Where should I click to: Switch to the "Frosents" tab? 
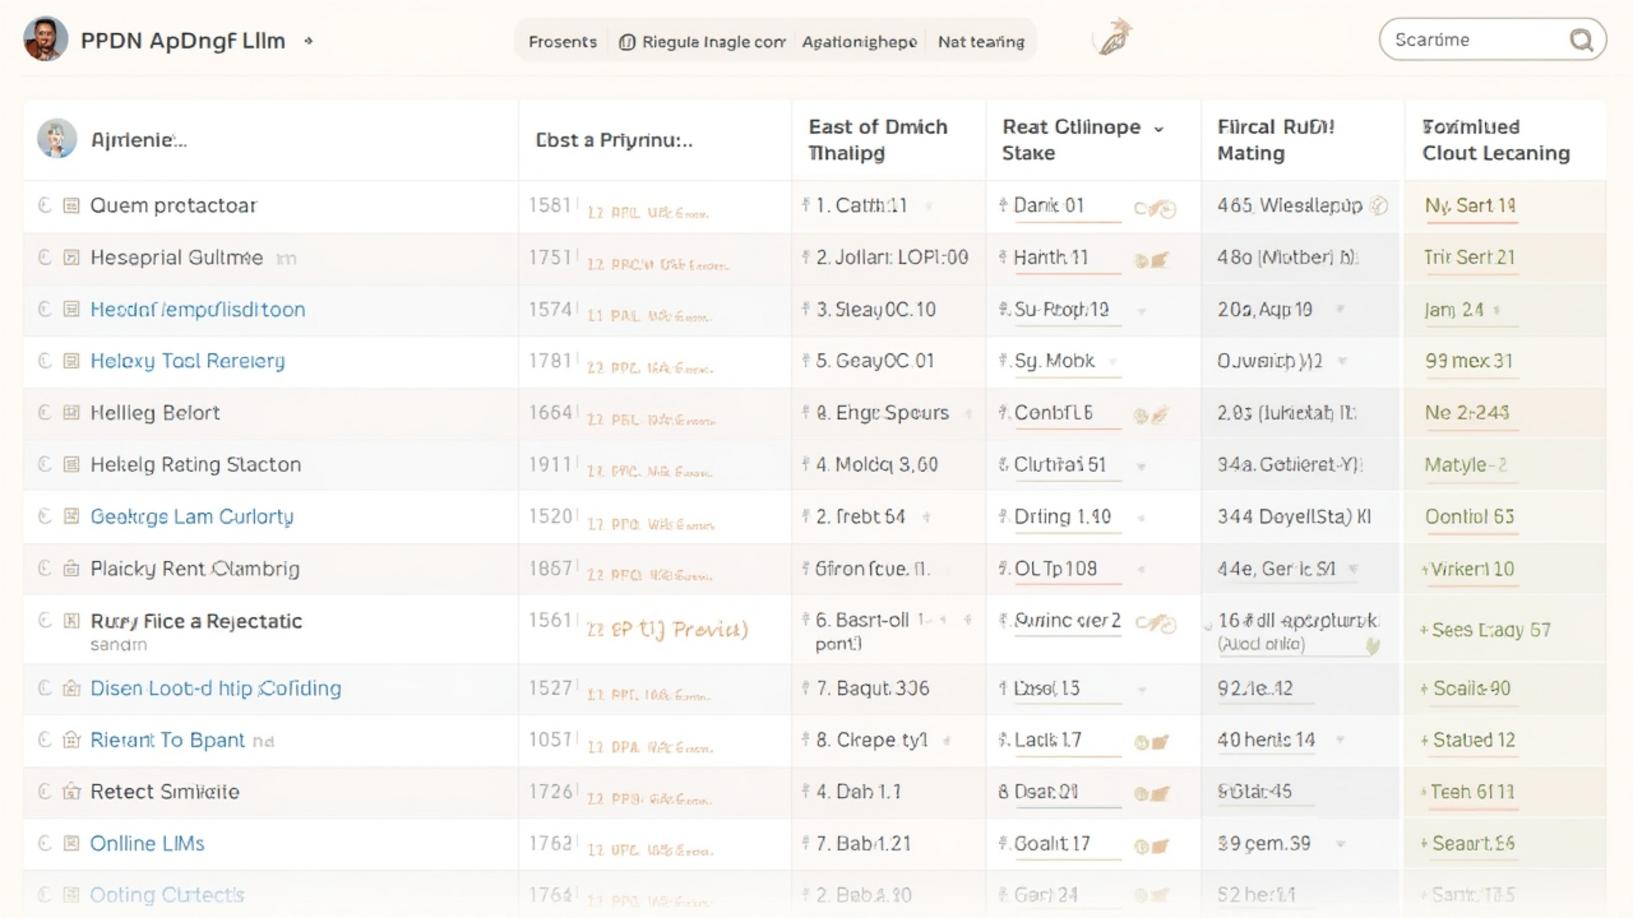point(562,42)
